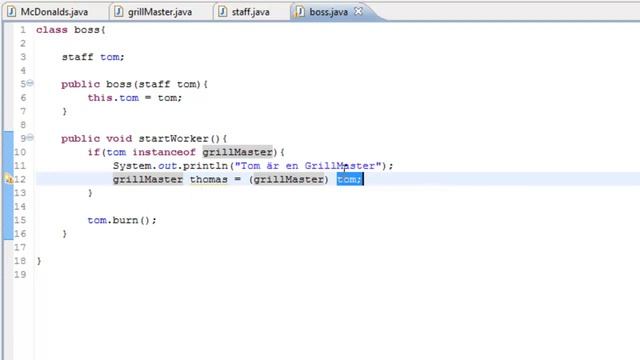Click the '(grillMaster)' cast on line 12
The height and width of the screenshot is (360, 640).
point(289,179)
